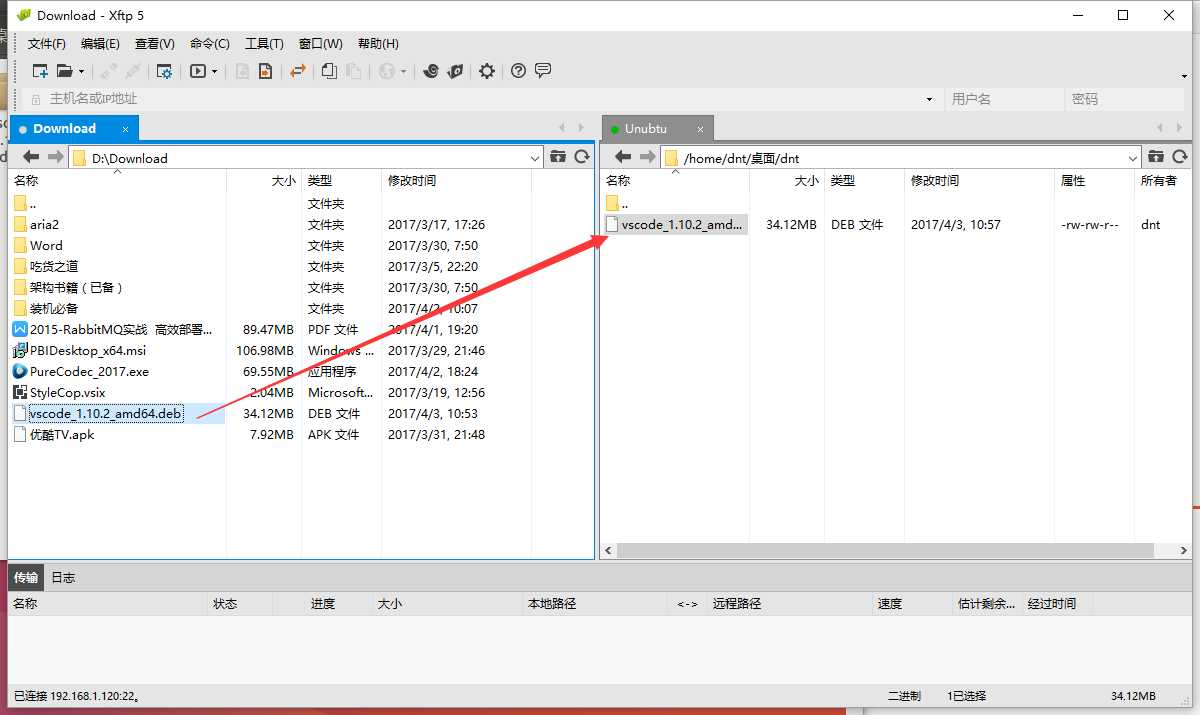Close the Download tab
Screen dimensions: 1200x715
[126, 129]
